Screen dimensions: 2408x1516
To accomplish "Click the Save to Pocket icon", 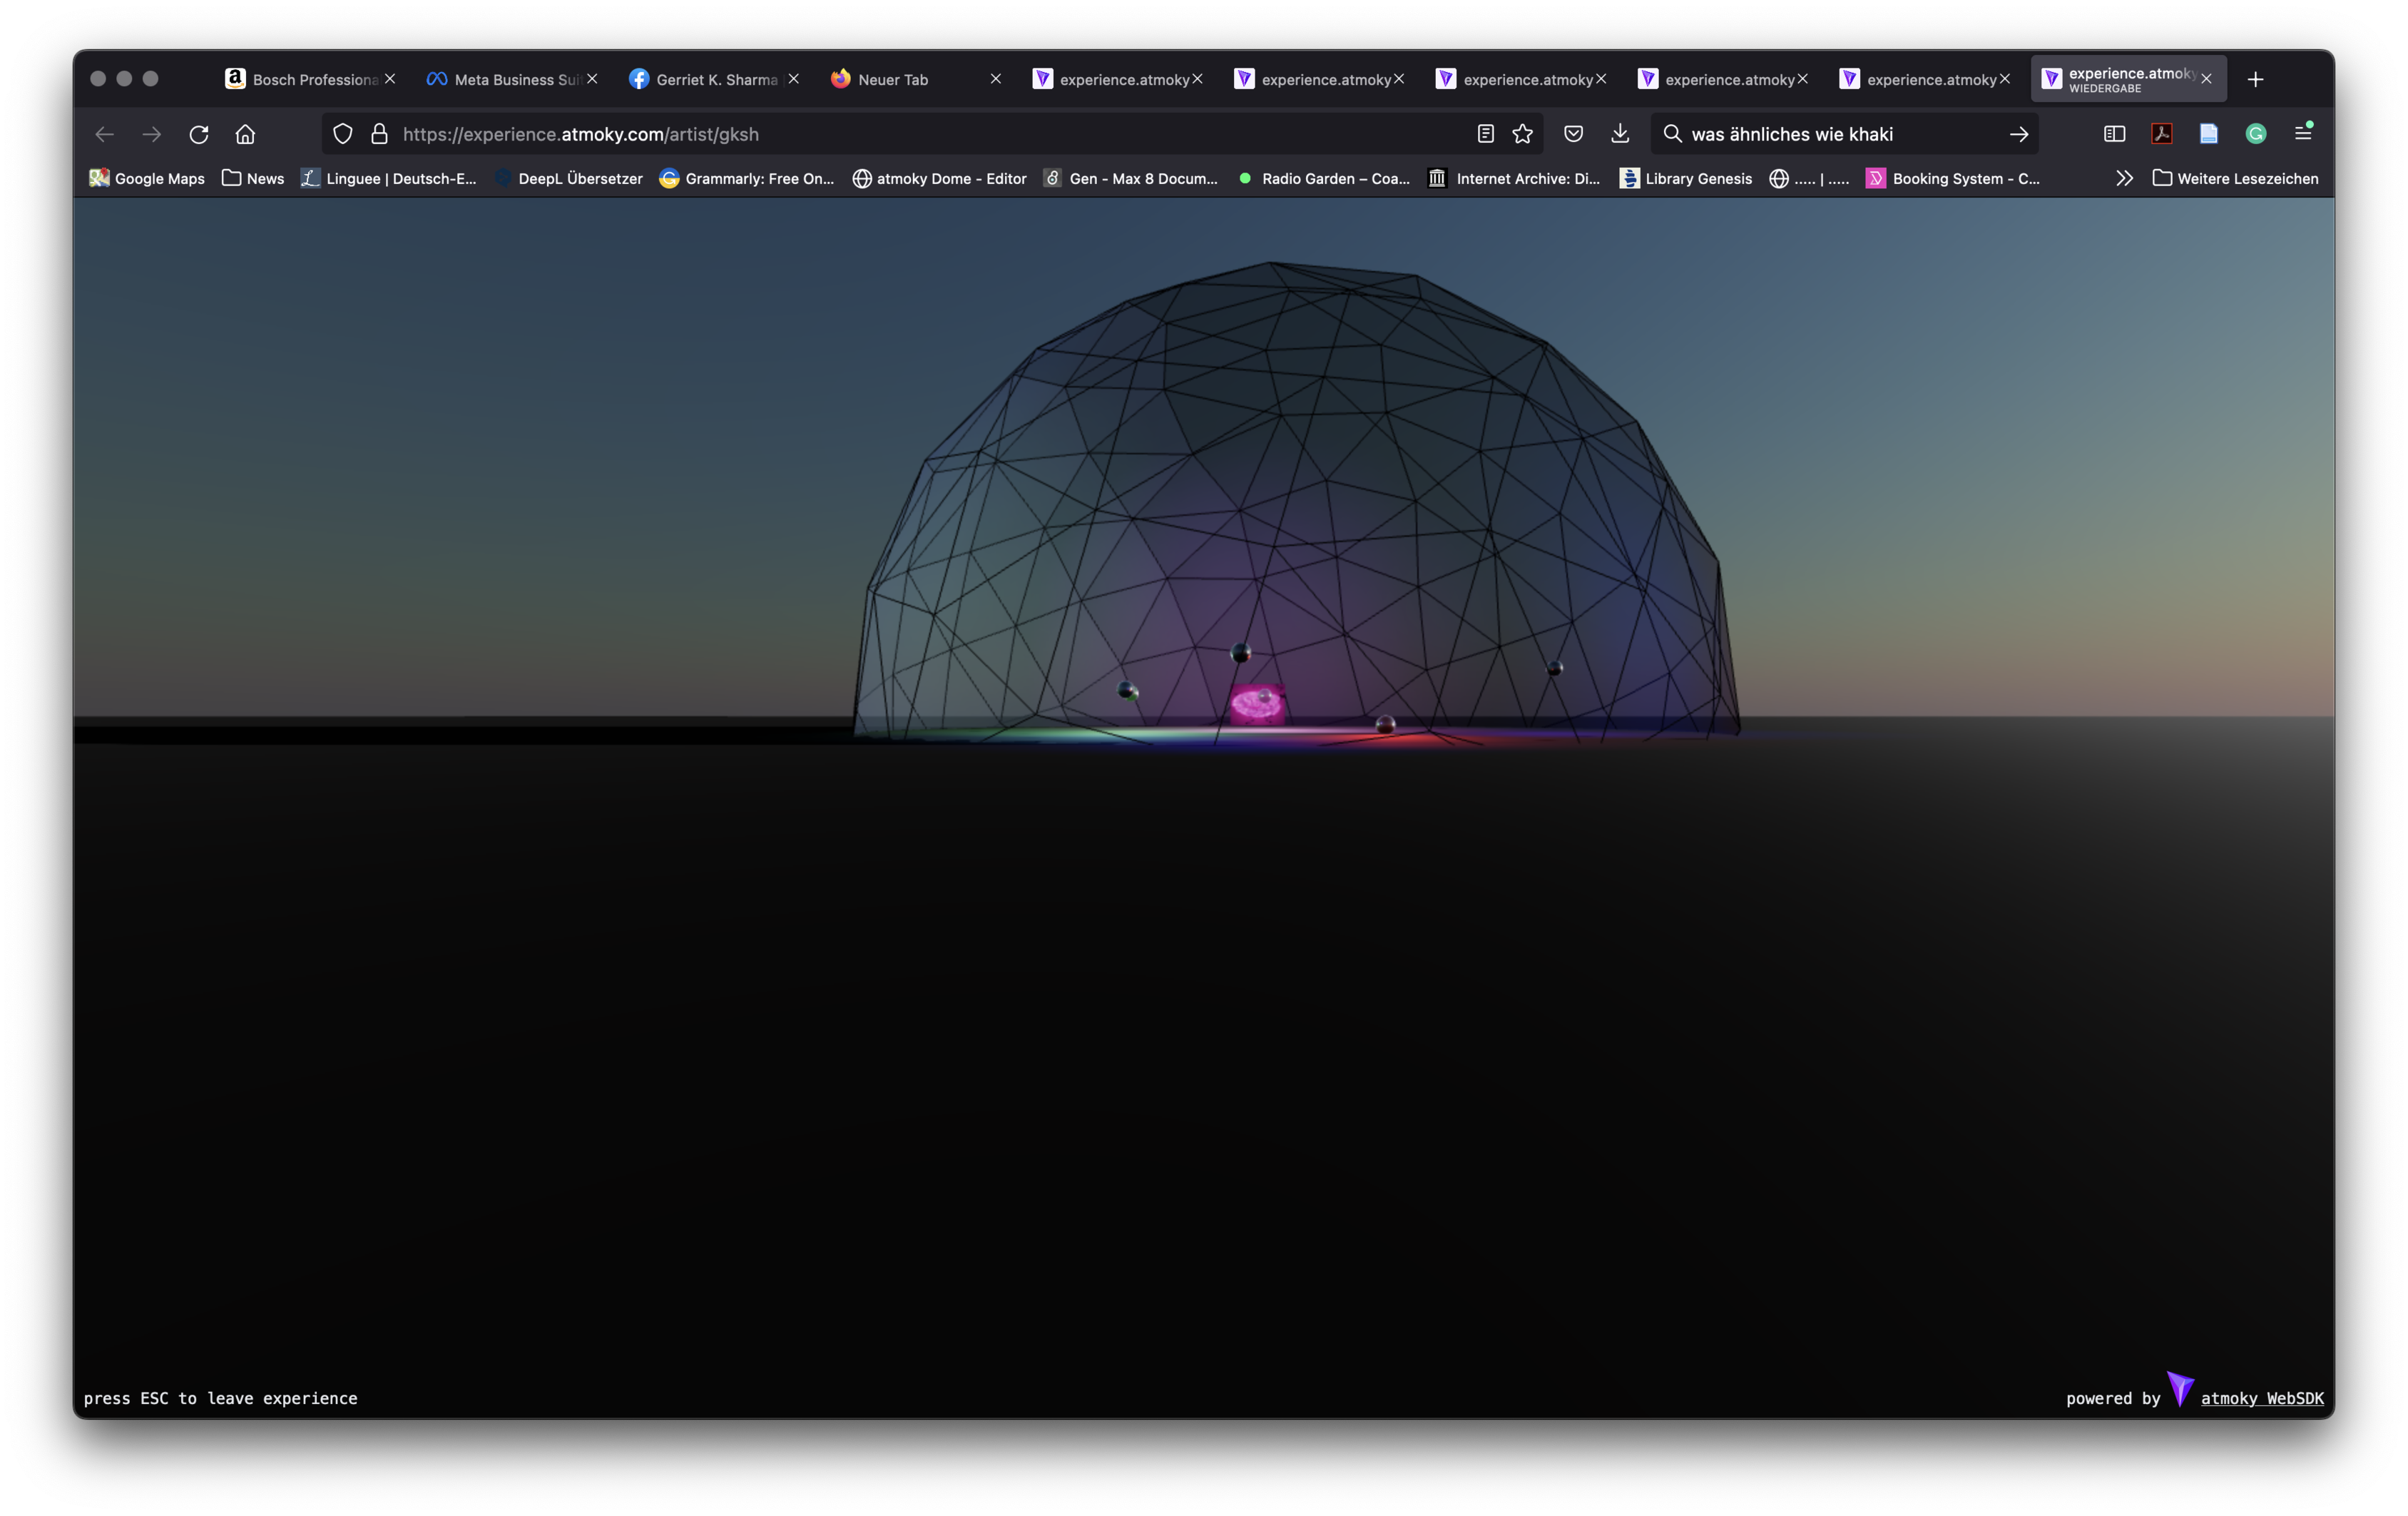I will point(1573,134).
